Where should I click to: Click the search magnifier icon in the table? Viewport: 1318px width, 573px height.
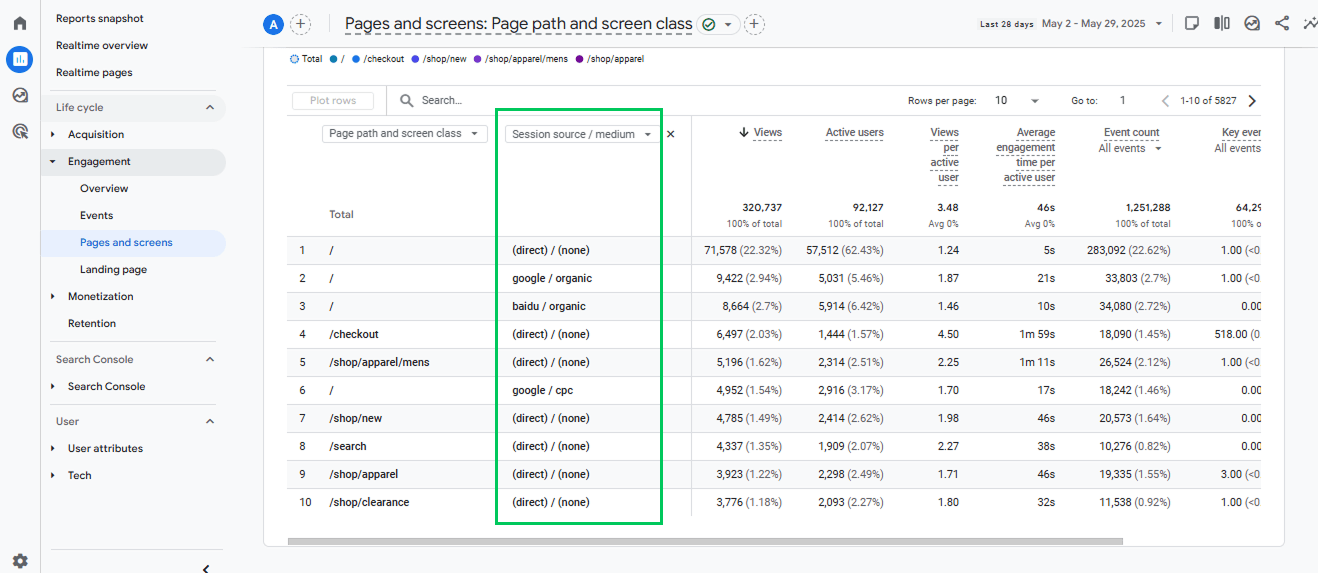click(406, 100)
